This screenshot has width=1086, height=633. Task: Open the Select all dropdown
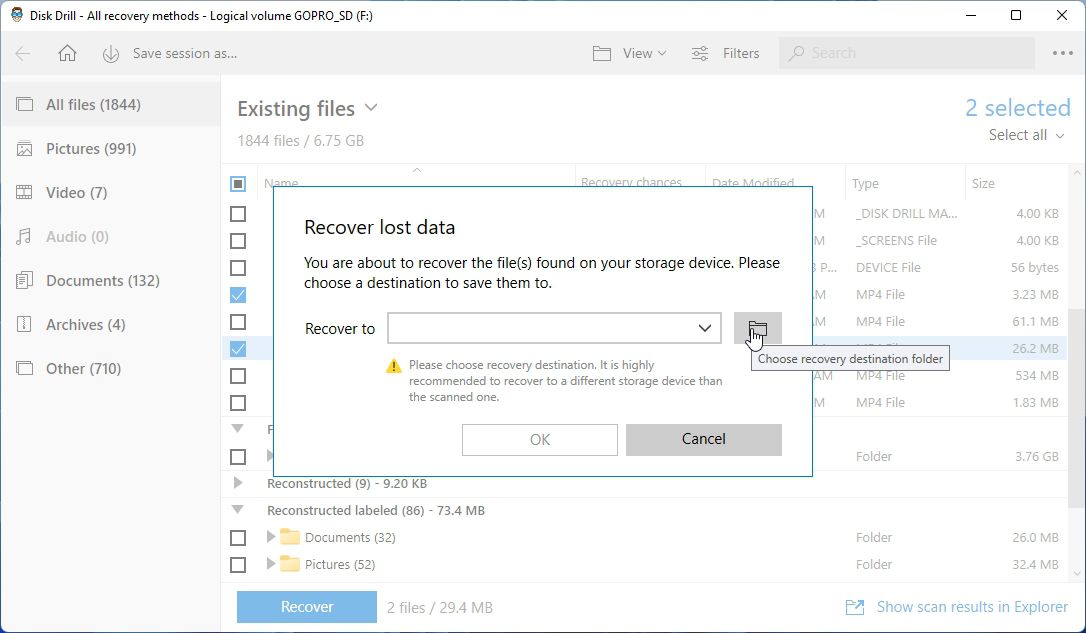tap(1026, 135)
